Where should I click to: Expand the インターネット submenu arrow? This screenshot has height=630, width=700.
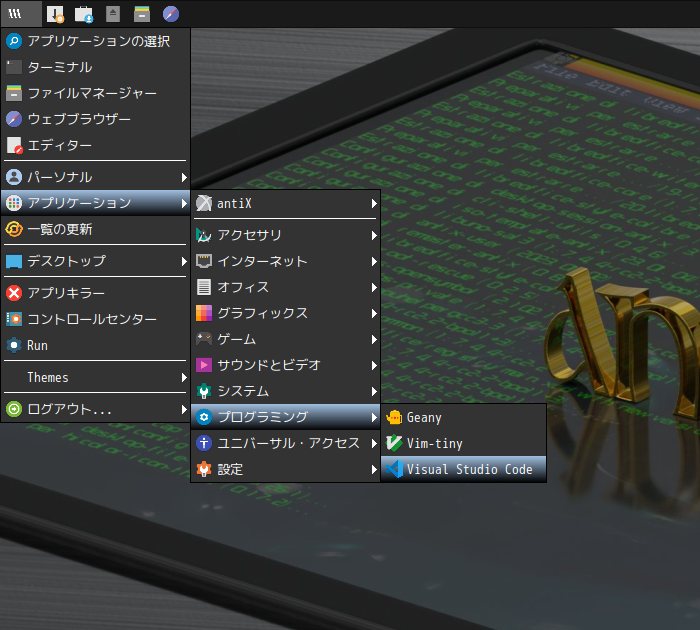click(374, 261)
